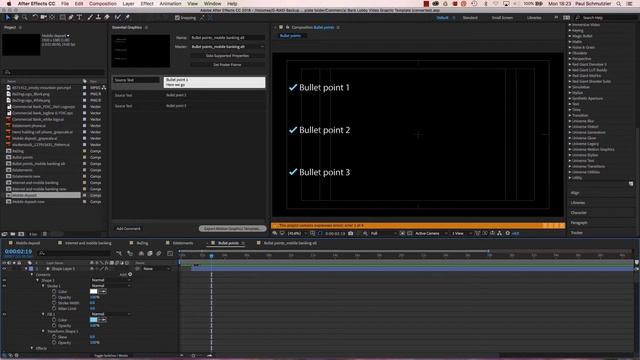This screenshot has width=640, height=360.
Task: Toggle stopwatch for Stroke 1 Color
Action: 54,291
